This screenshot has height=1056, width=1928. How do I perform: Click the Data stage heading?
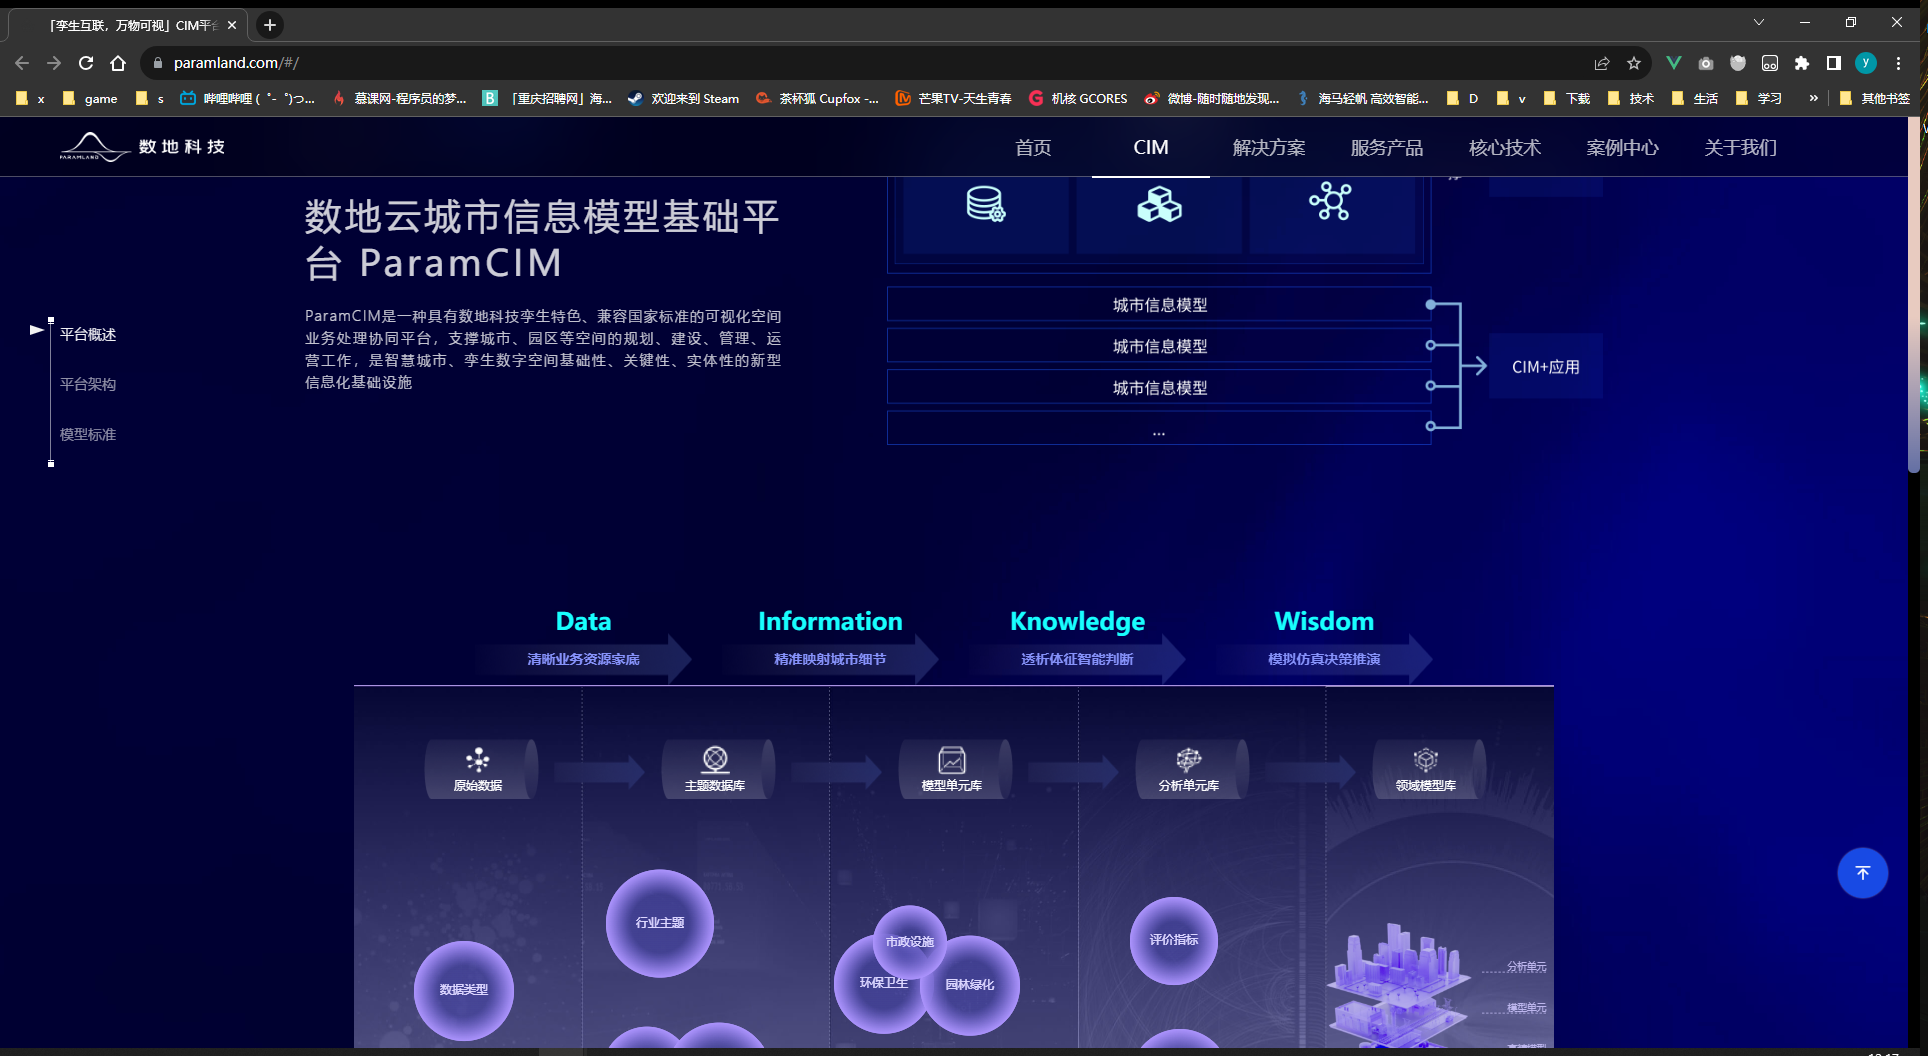point(583,621)
